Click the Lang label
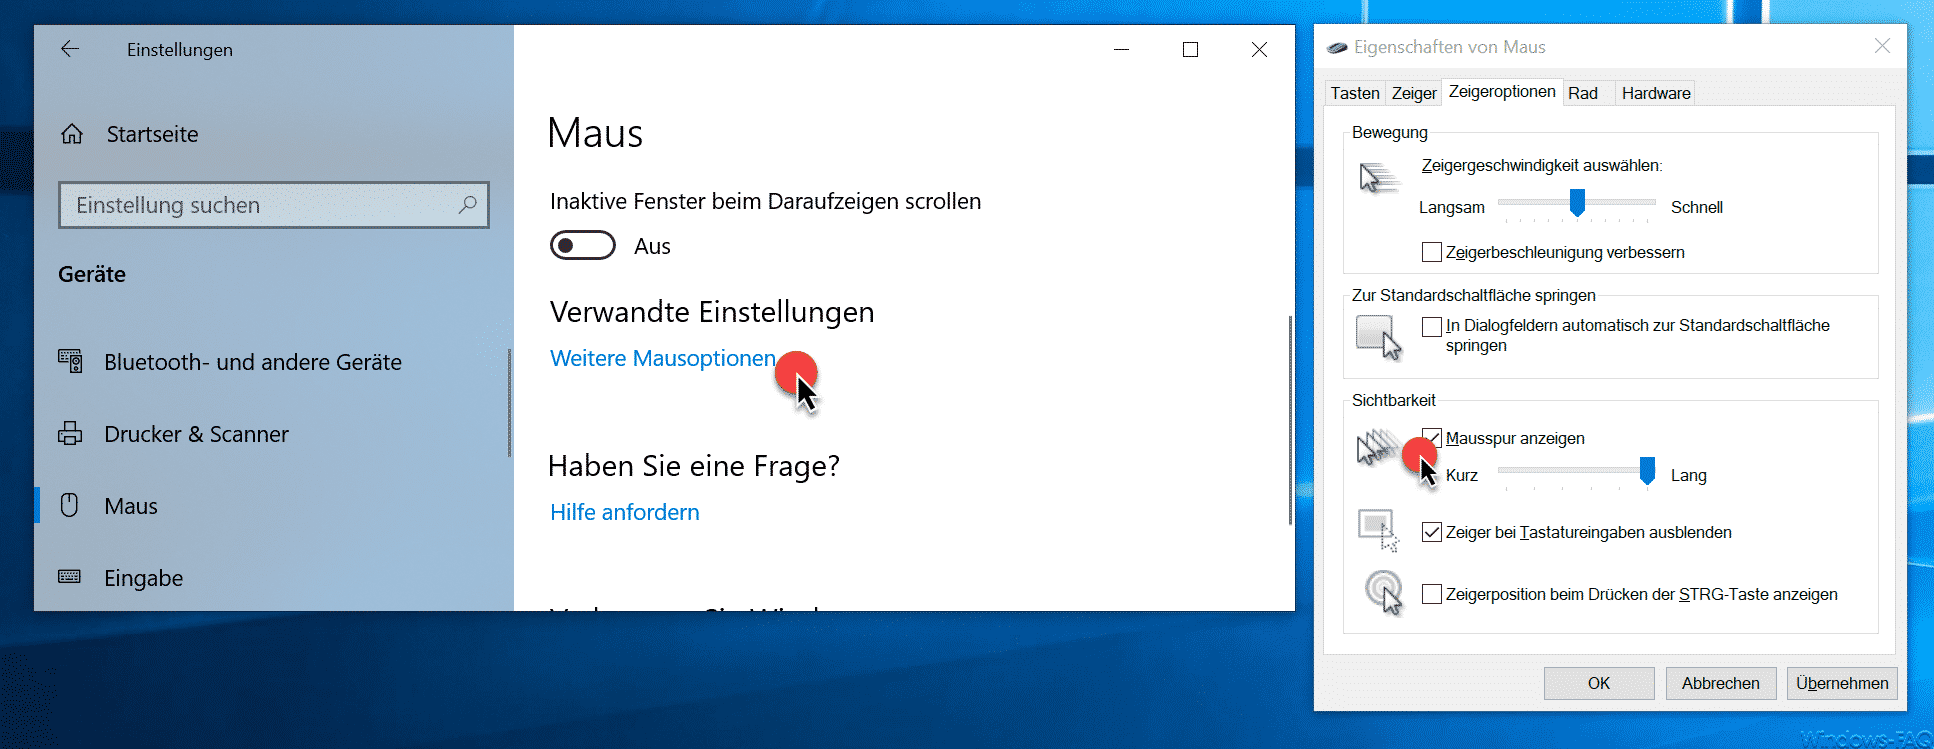The width and height of the screenshot is (1934, 749). point(1689,475)
